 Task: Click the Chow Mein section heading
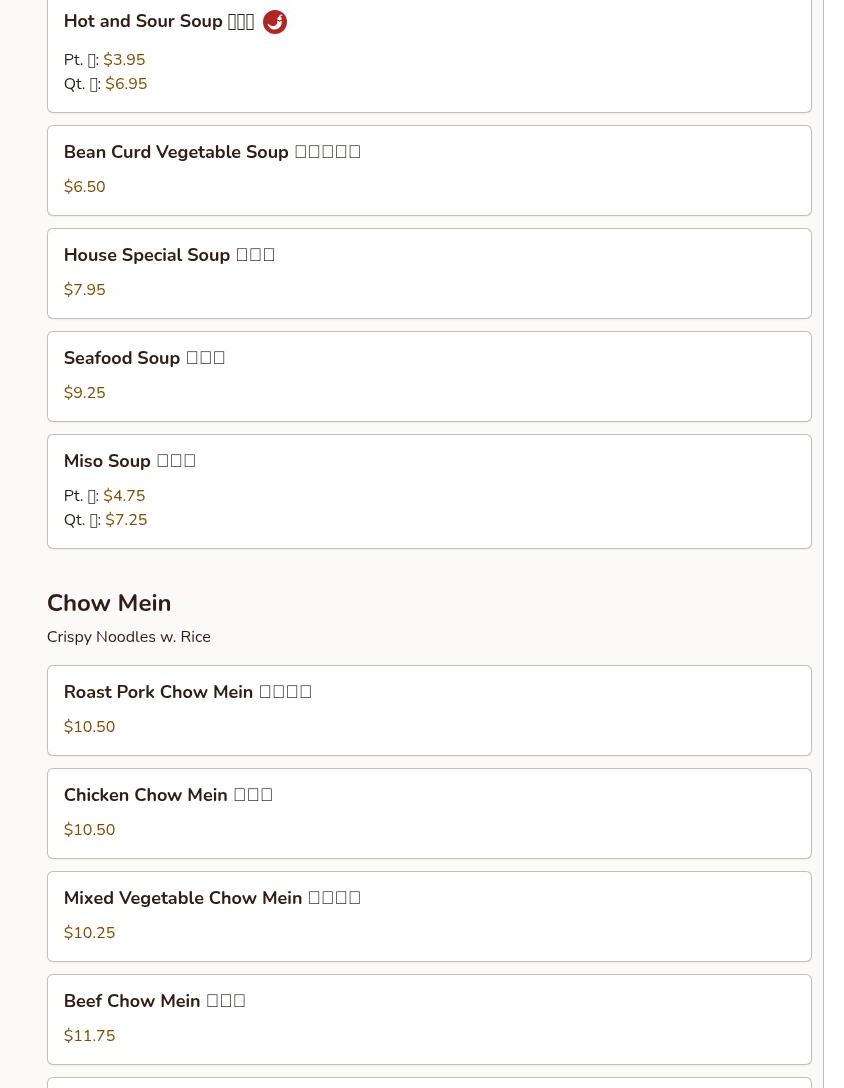(x=109, y=603)
